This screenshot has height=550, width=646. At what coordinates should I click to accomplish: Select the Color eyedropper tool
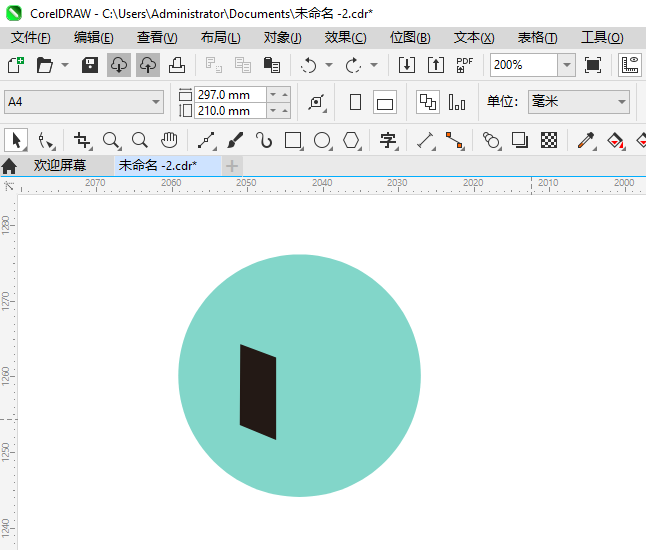point(586,140)
